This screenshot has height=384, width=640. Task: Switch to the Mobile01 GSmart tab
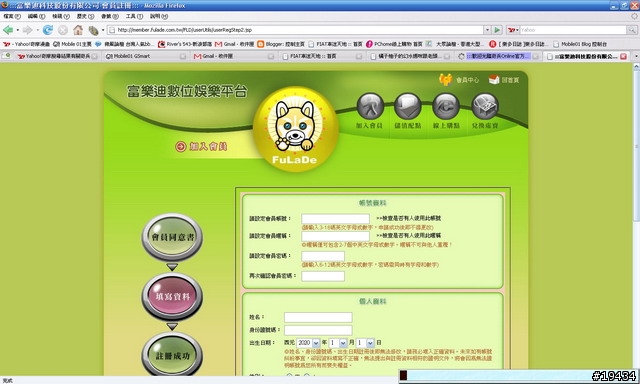tap(145, 56)
